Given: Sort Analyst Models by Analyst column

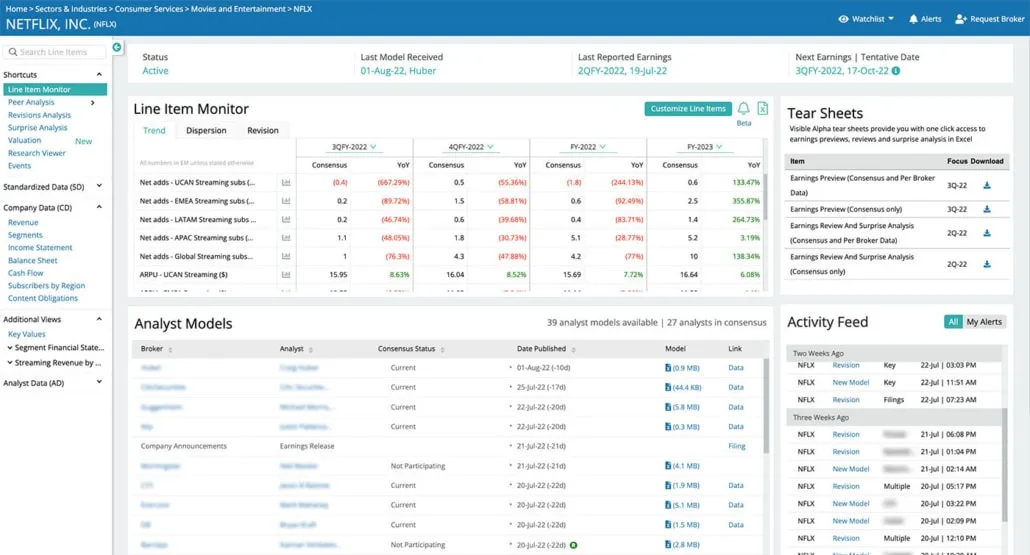Looking at the screenshot, I should point(311,349).
